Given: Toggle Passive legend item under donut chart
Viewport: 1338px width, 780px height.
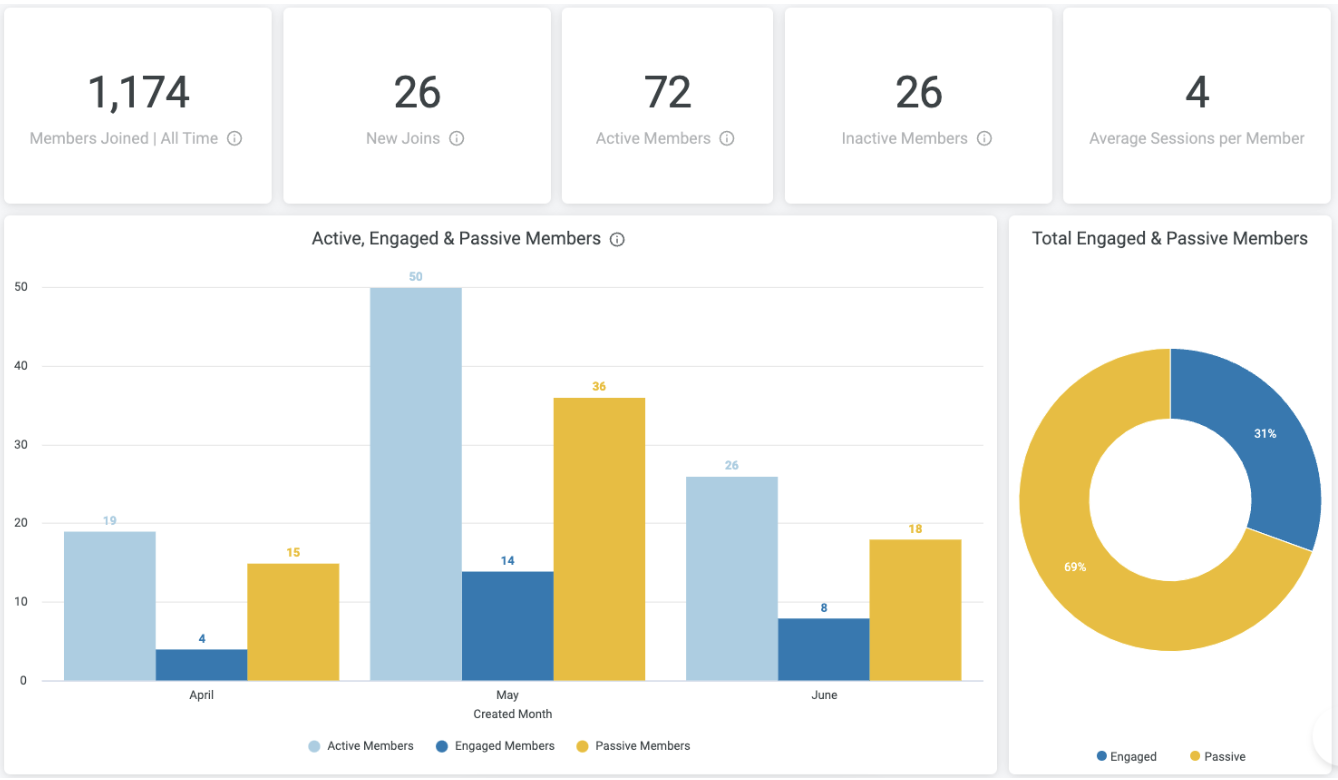Looking at the screenshot, I should click(1217, 757).
